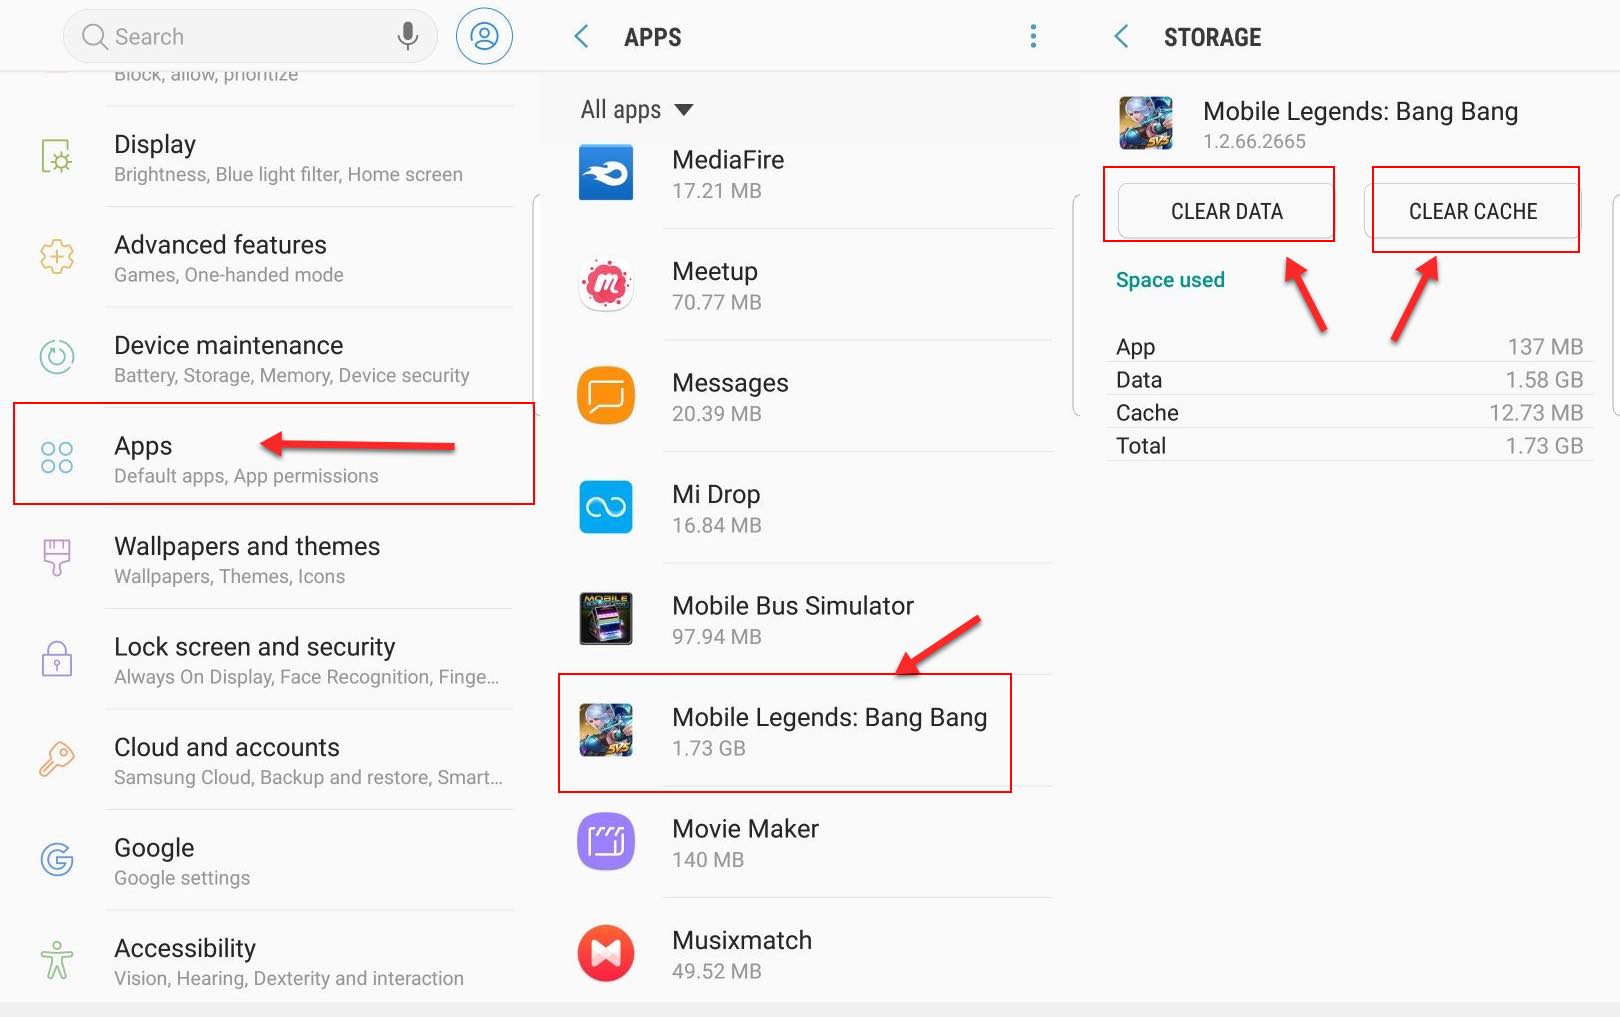
Task: Open the three-dot more options menu
Action: click(x=1033, y=37)
